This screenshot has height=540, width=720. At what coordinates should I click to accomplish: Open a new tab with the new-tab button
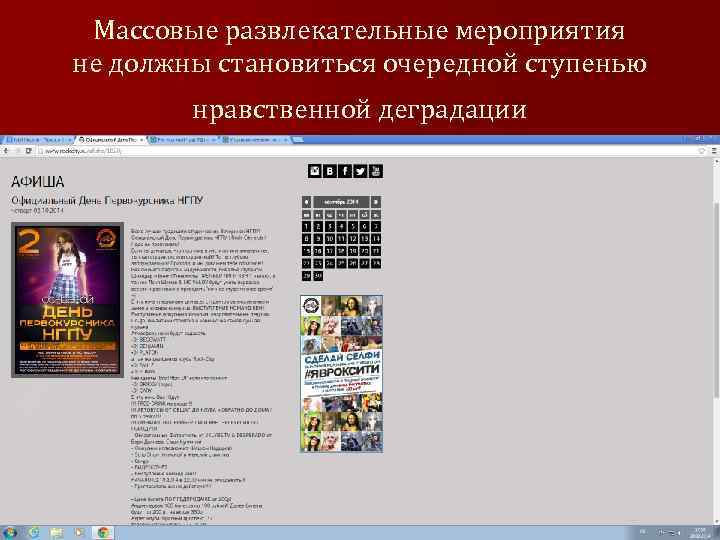coord(298,139)
